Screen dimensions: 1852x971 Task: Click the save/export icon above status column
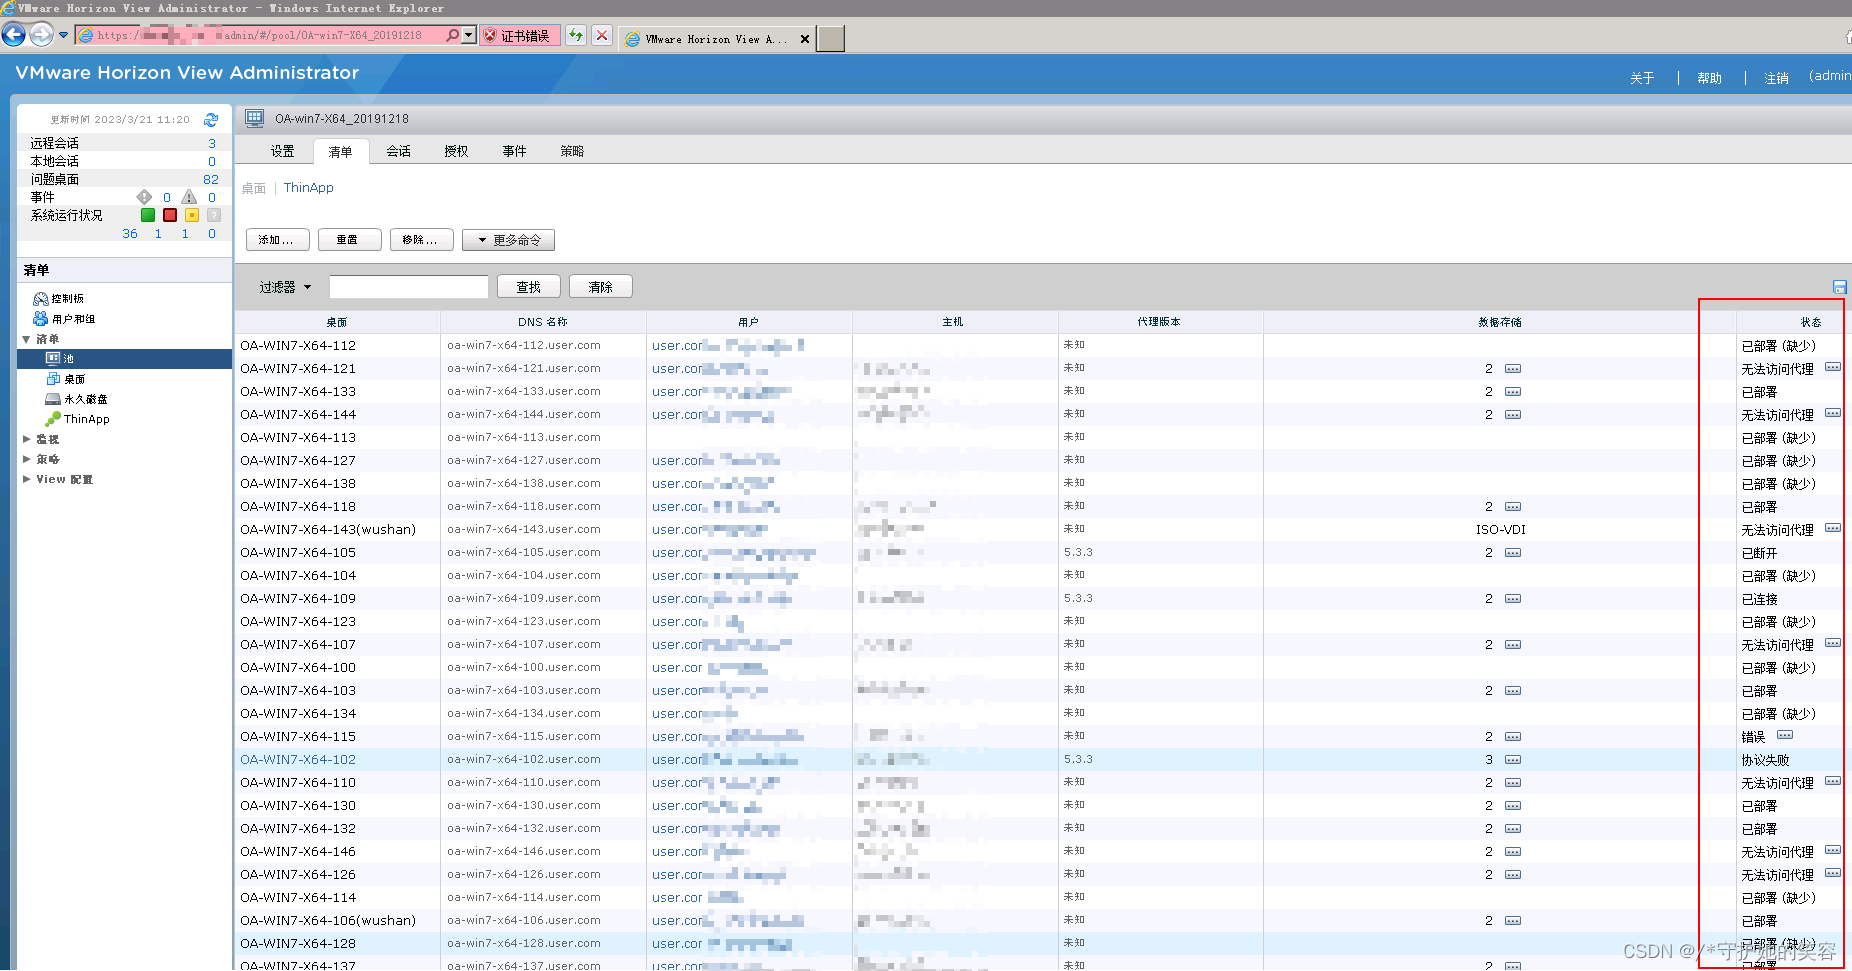coord(1839,287)
